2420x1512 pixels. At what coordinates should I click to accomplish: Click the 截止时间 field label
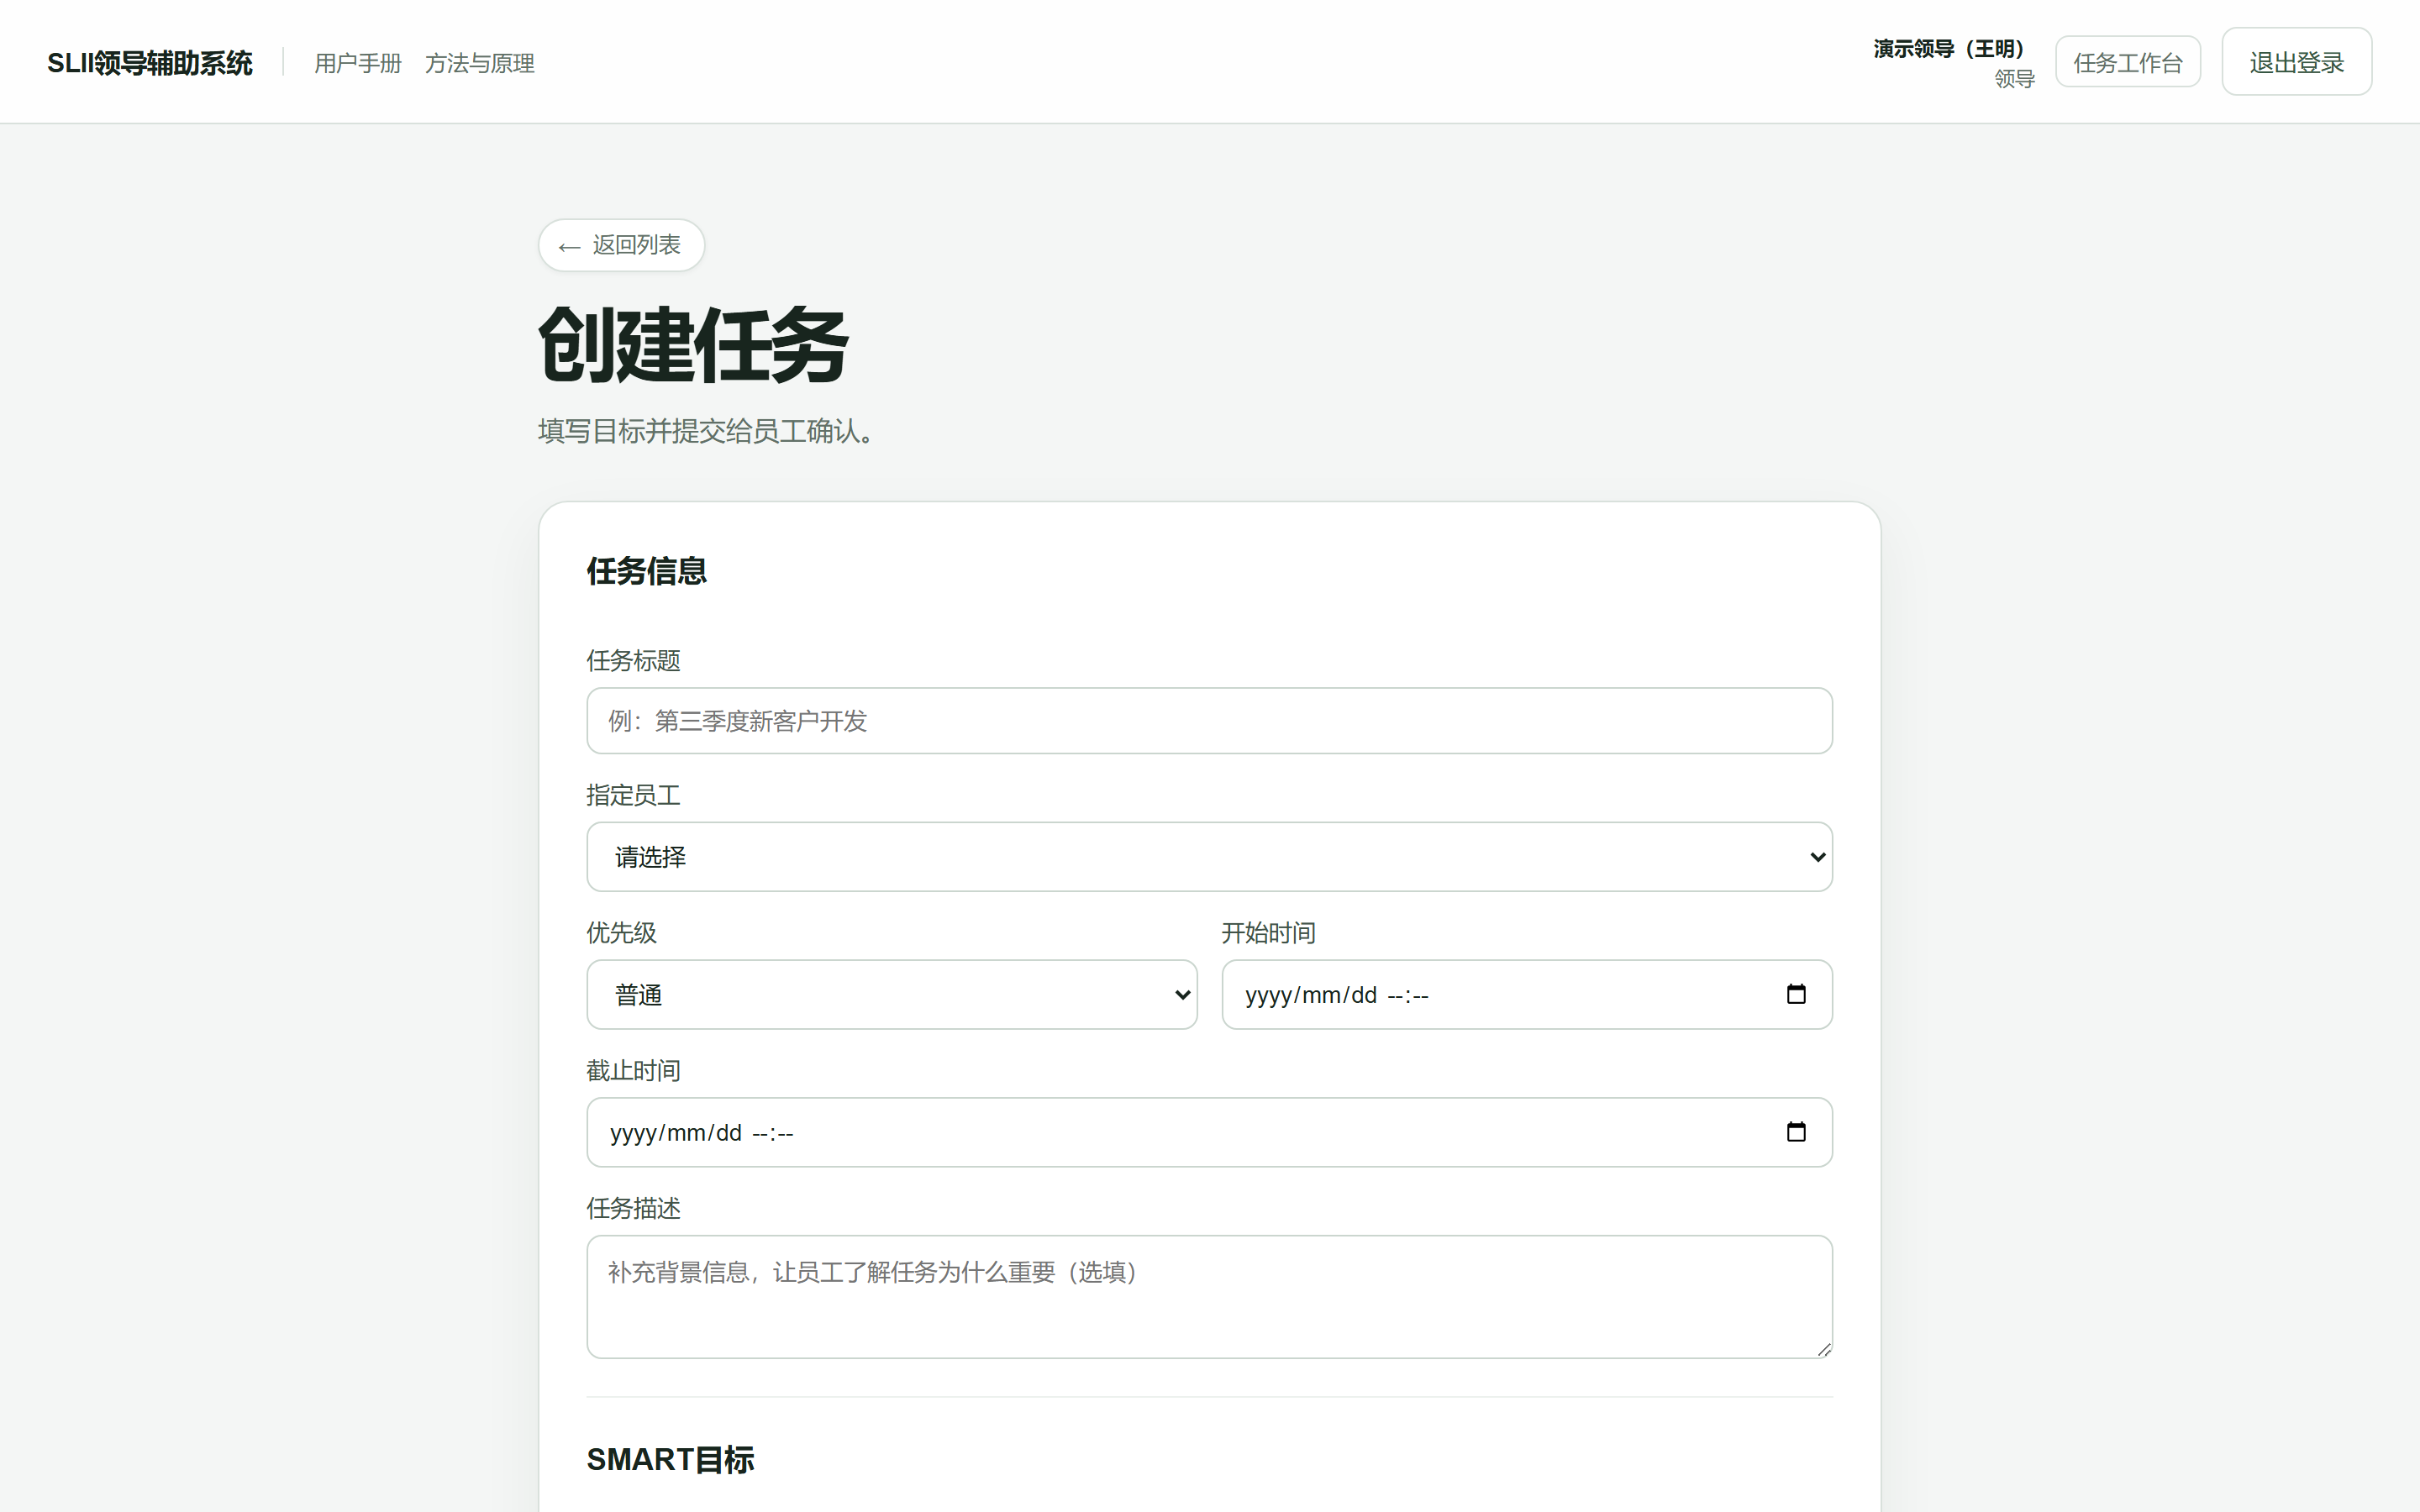tap(633, 1071)
